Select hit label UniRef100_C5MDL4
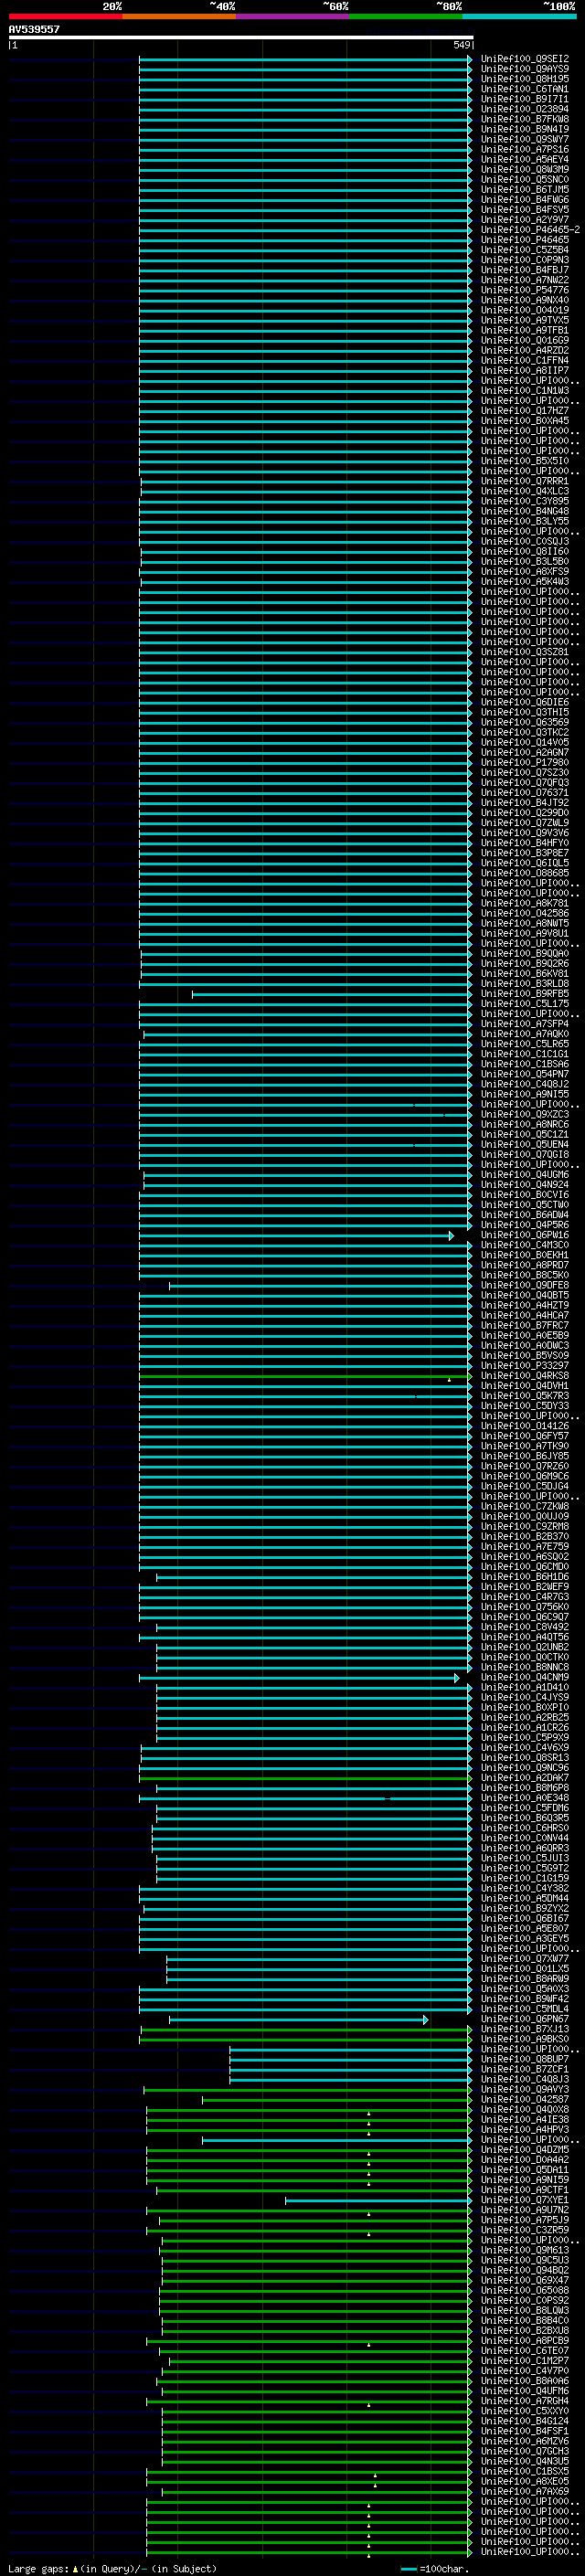 pos(525,2008)
